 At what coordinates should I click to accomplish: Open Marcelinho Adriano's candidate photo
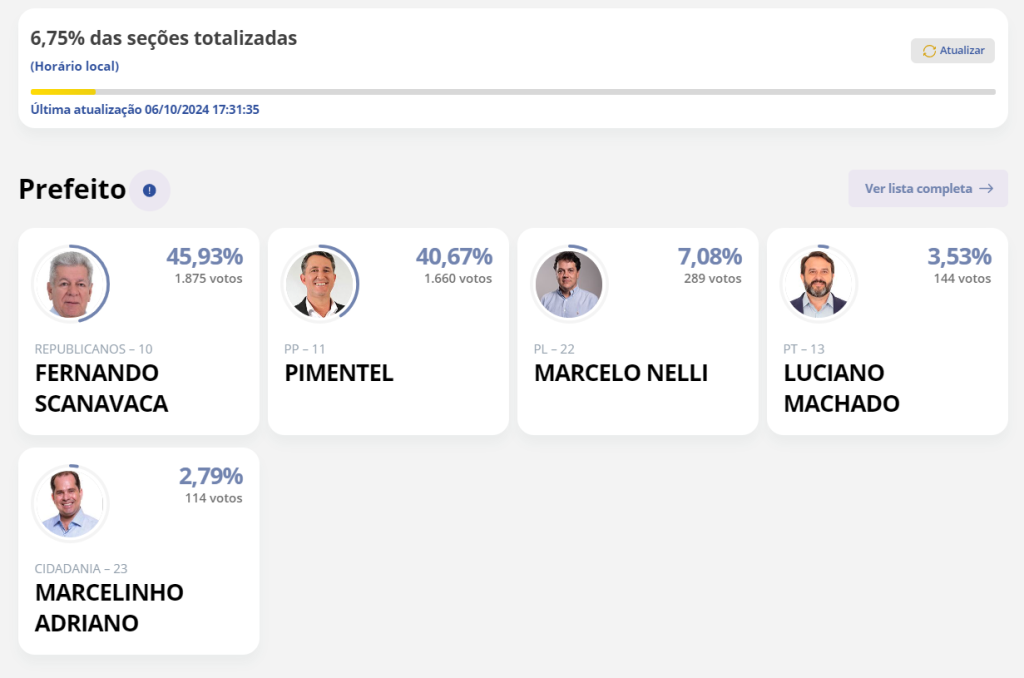[x=69, y=503]
